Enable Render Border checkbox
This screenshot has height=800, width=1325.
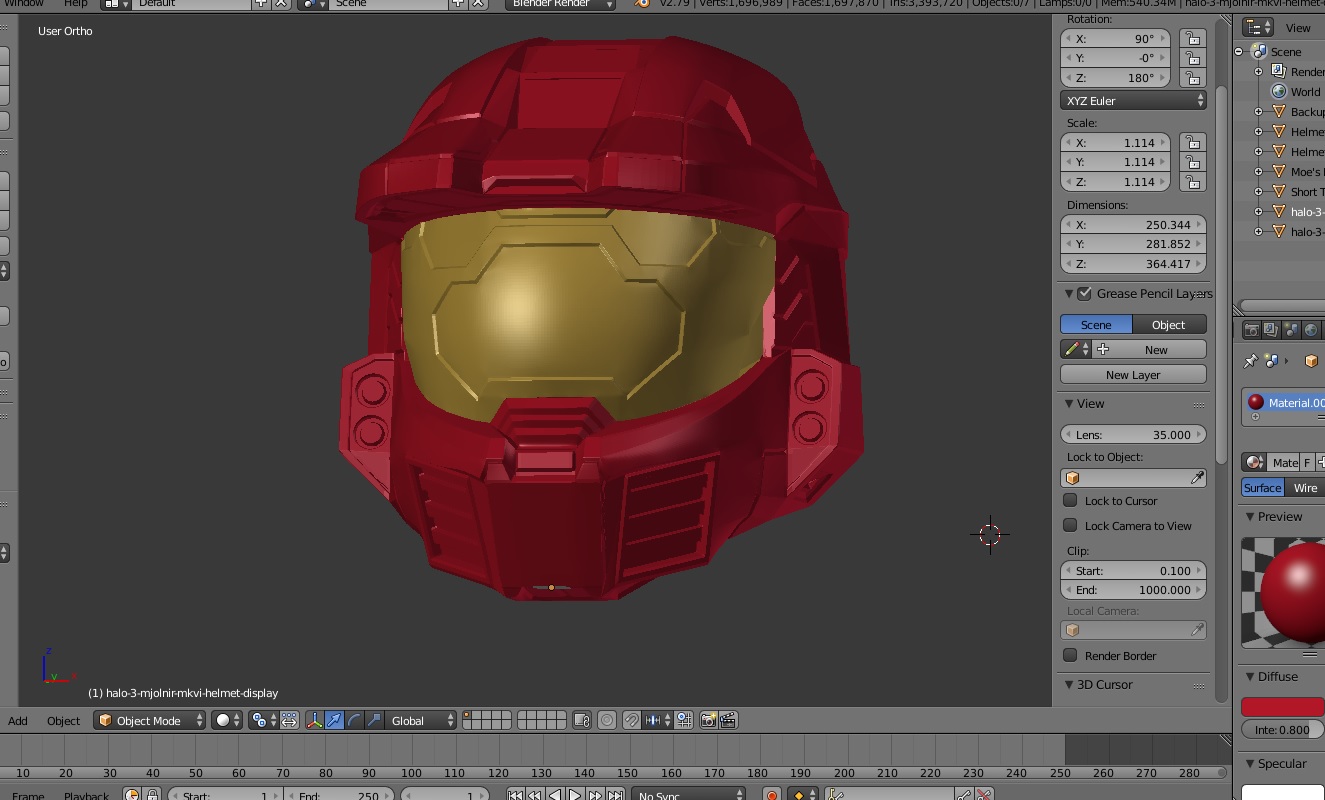[1070, 655]
